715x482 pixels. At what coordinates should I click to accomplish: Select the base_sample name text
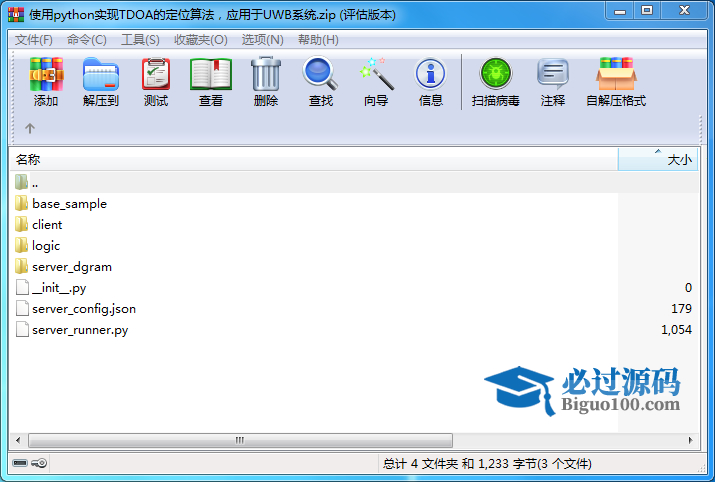pos(69,204)
